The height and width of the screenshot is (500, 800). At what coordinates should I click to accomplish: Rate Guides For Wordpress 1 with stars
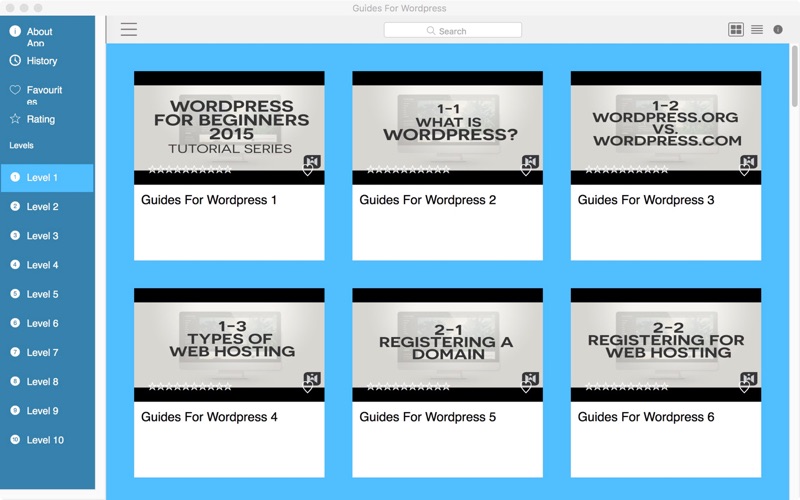tap(190, 170)
